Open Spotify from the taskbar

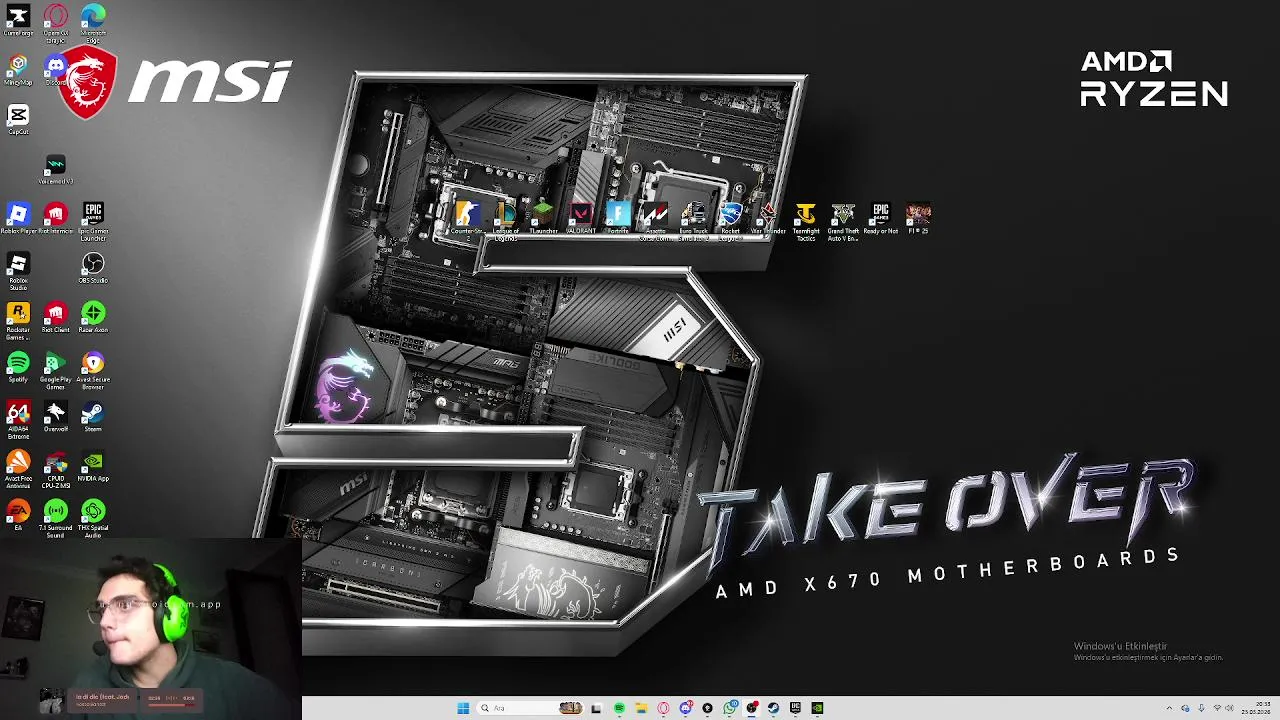619,708
